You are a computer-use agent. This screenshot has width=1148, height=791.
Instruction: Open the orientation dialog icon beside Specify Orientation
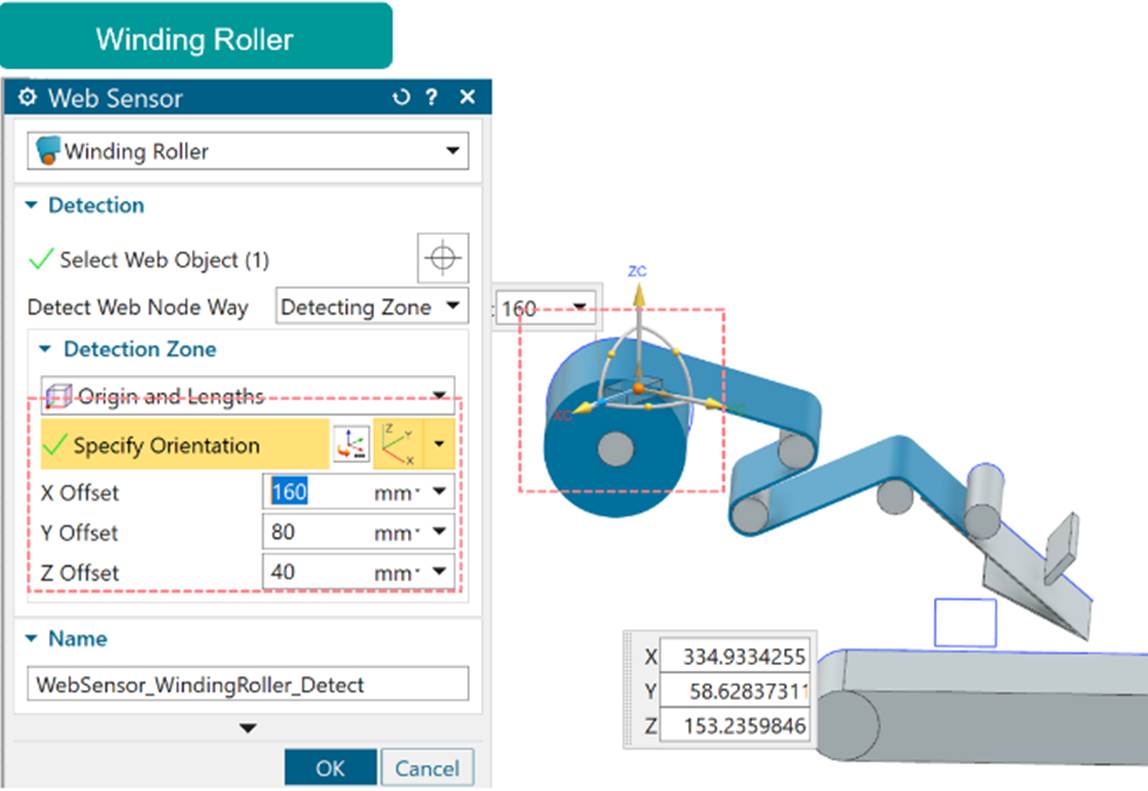[350, 445]
